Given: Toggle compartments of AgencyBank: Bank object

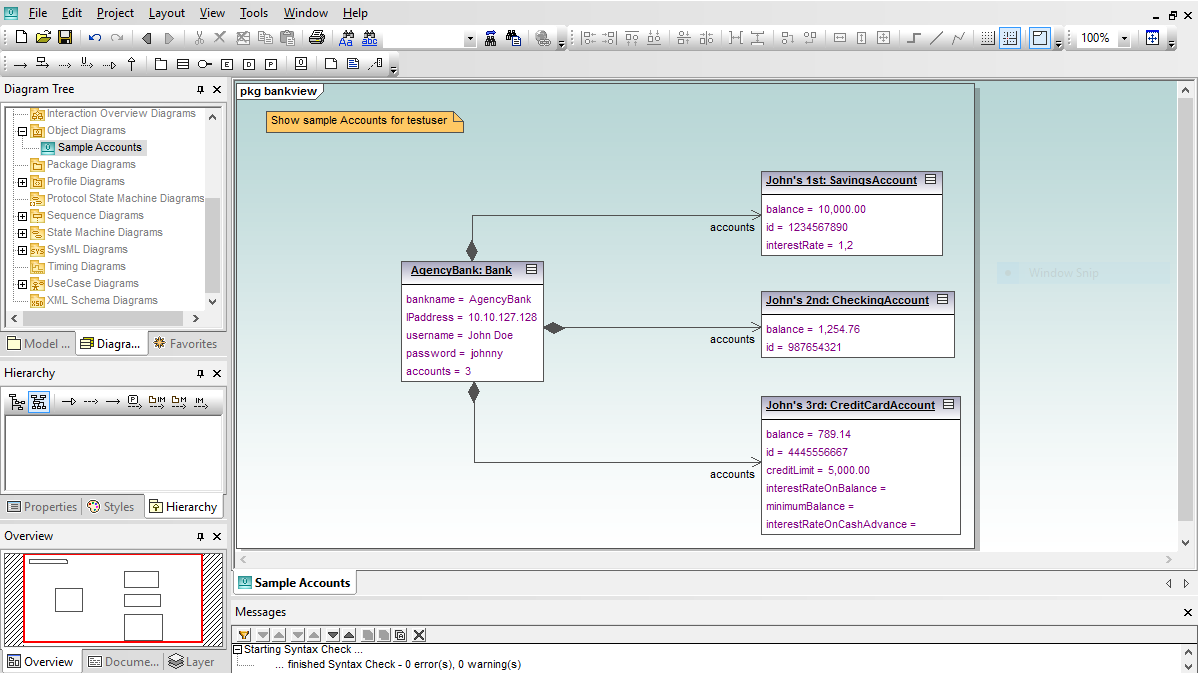Looking at the screenshot, I should [x=531, y=270].
